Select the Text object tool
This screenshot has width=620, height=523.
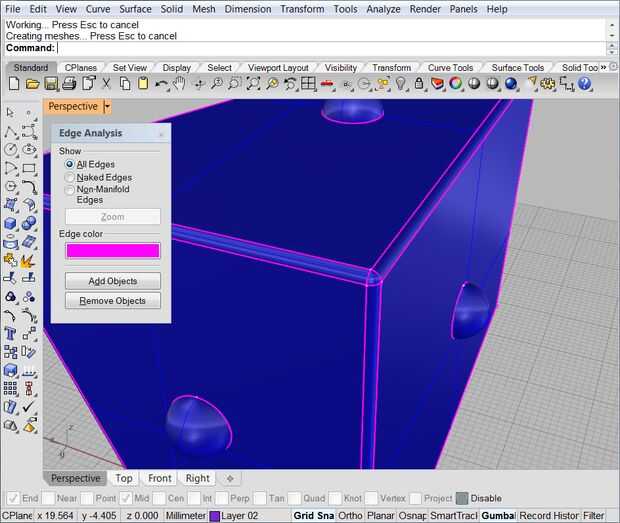[11, 334]
